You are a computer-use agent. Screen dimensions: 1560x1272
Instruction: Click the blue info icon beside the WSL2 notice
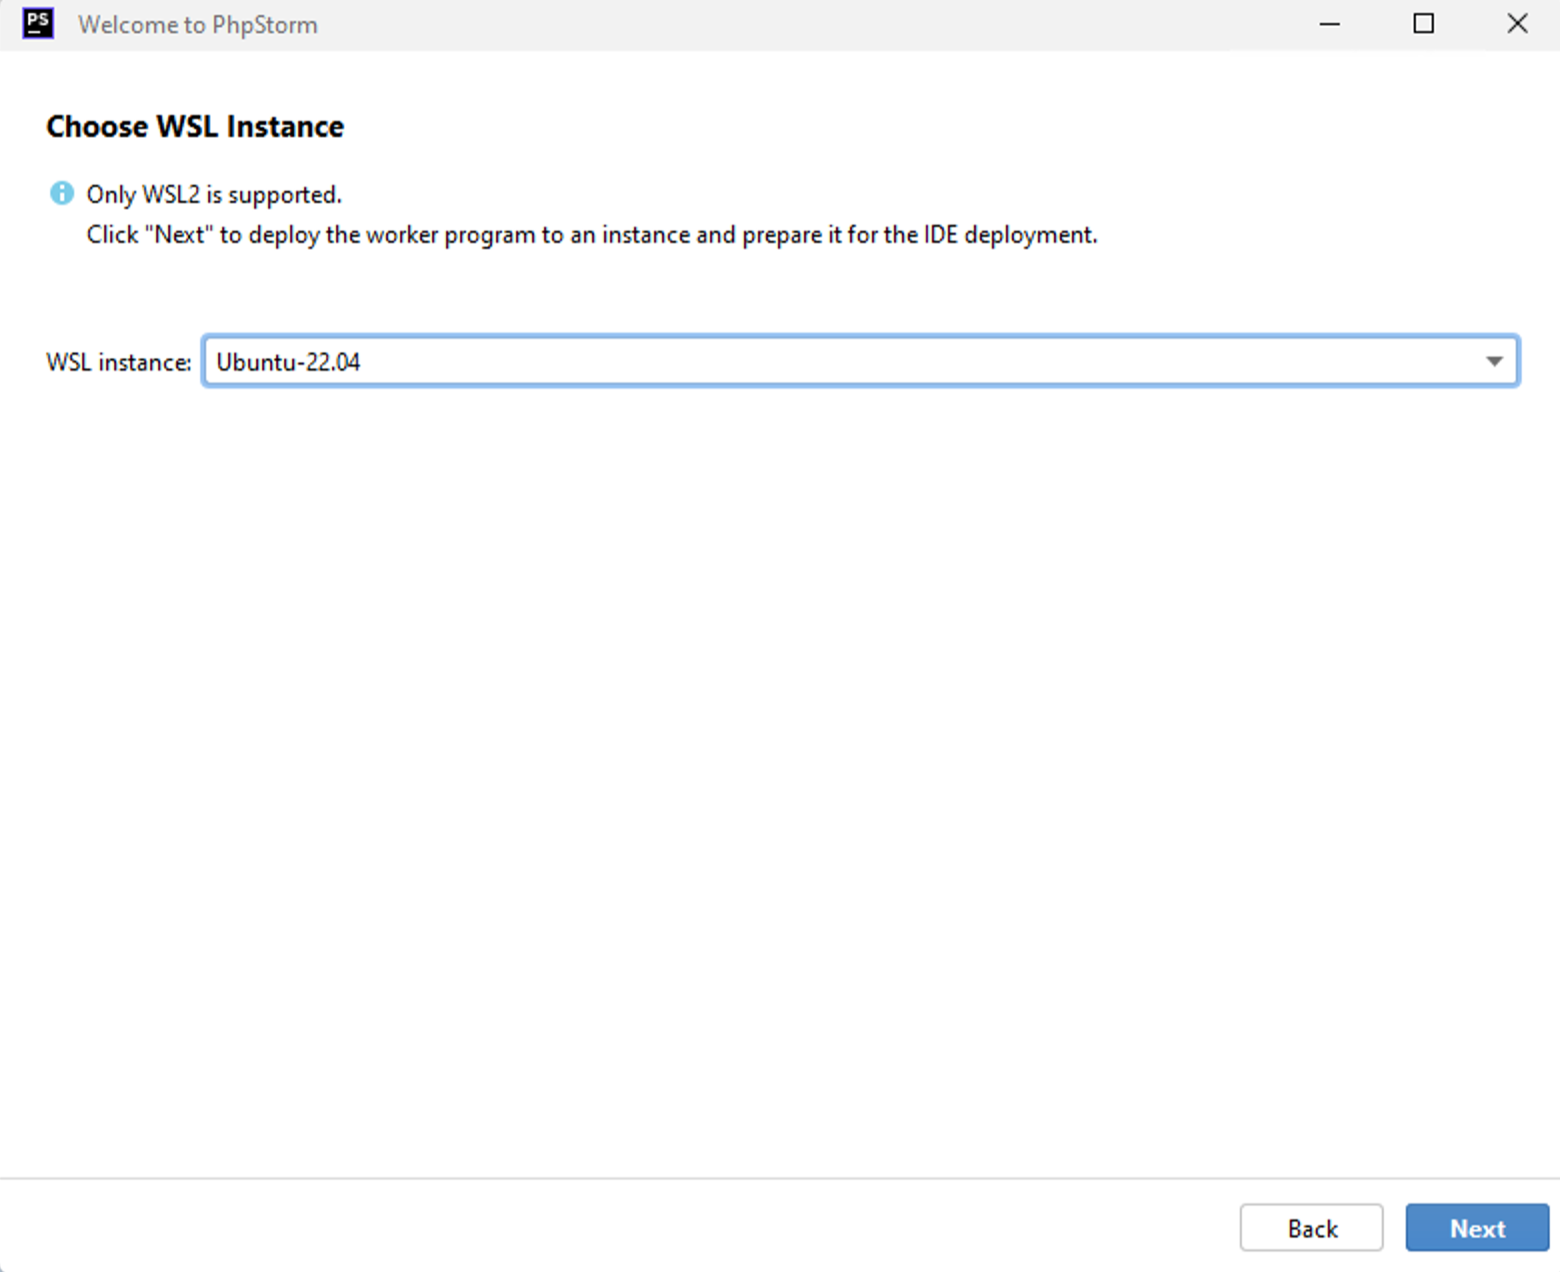[x=60, y=192]
